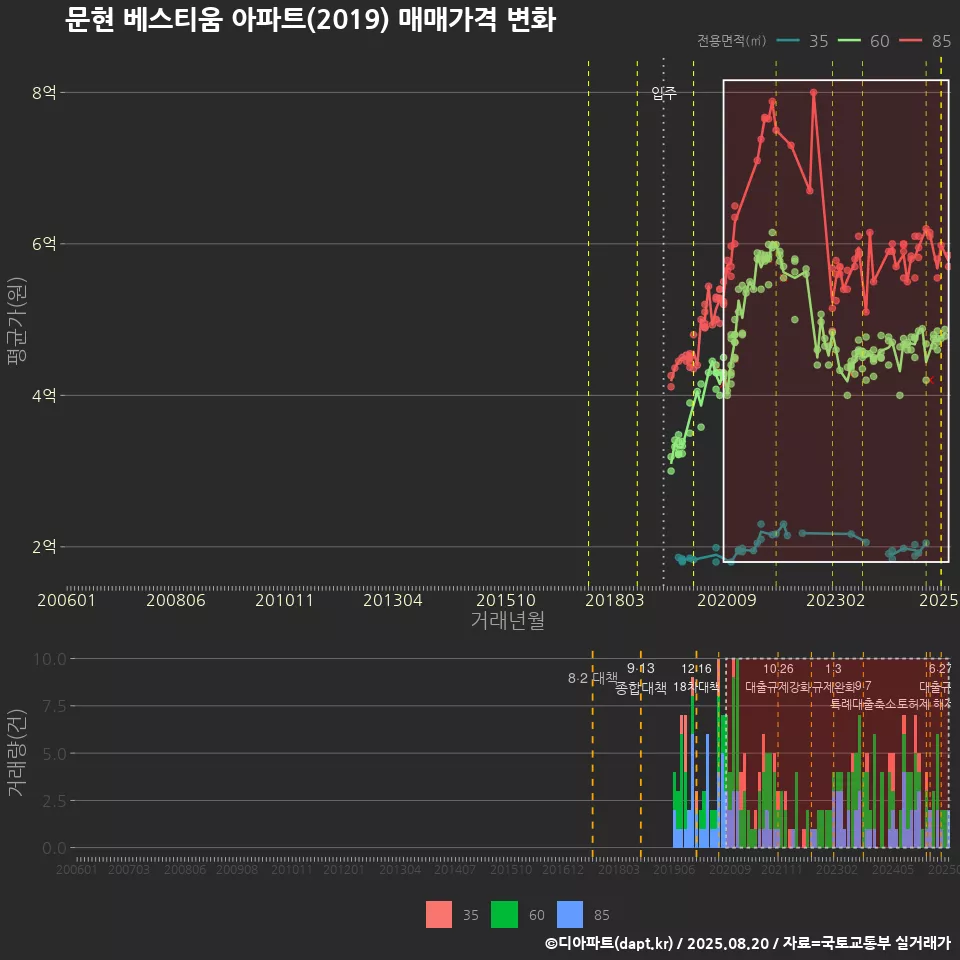Click '200806' on the price chart axis
Image resolution: width=960 pixels, height=960 pixels.
point(176,600)
